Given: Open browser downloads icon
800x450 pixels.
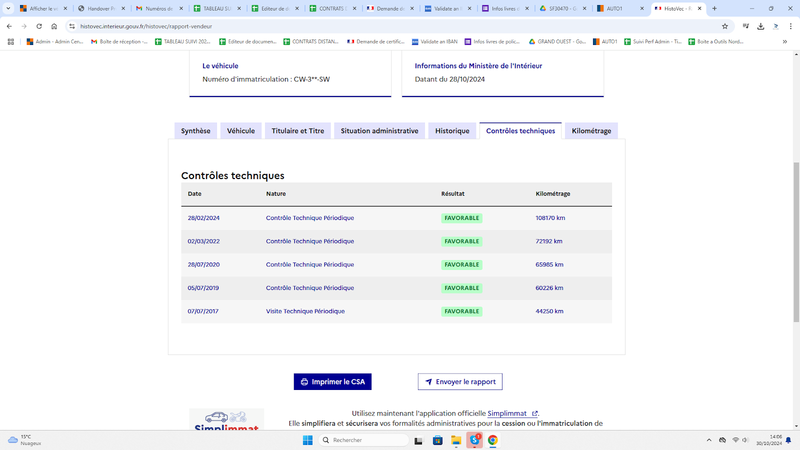Looking at the screenshot, I should coord(761,27).
